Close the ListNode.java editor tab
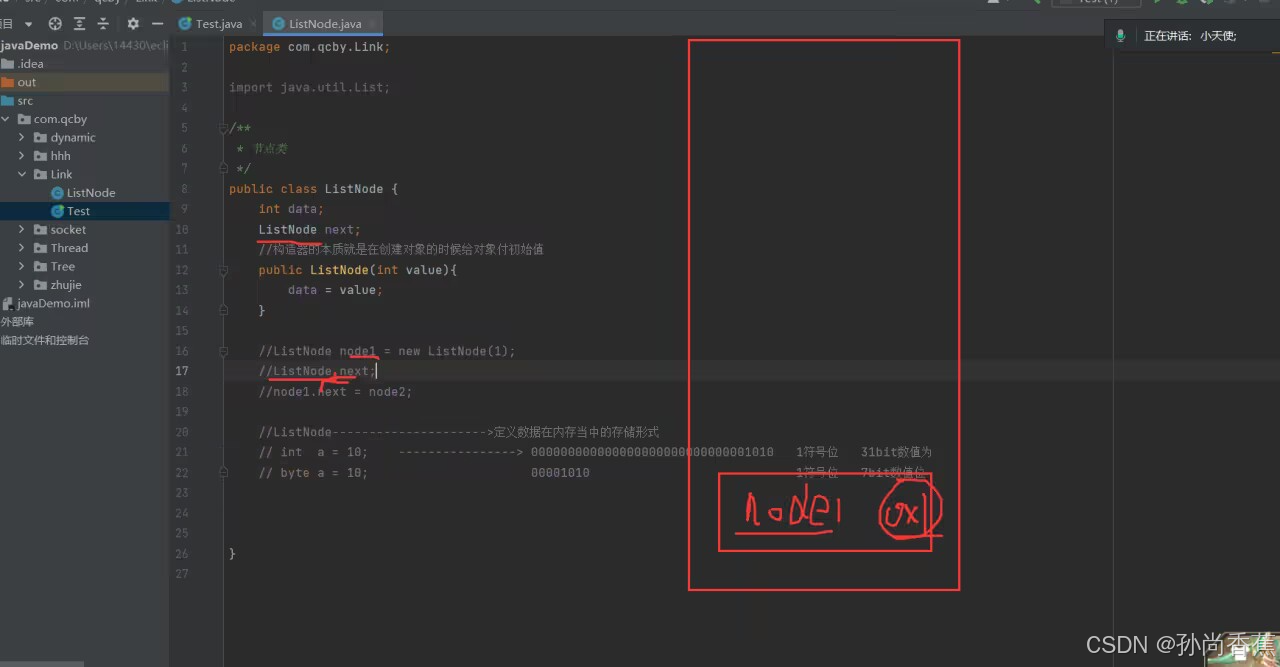 click(x=370, y=23)
